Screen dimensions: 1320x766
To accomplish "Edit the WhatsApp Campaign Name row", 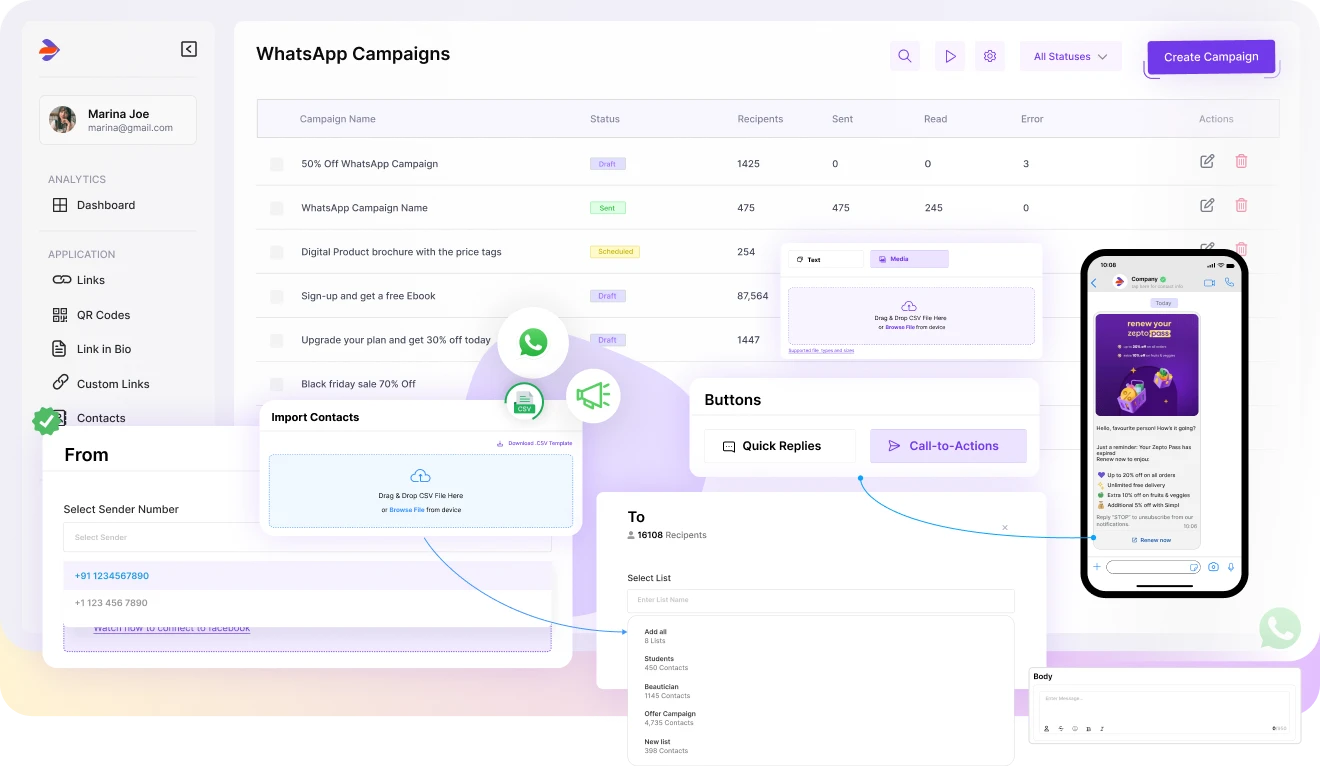I will tap(1207, 205).
